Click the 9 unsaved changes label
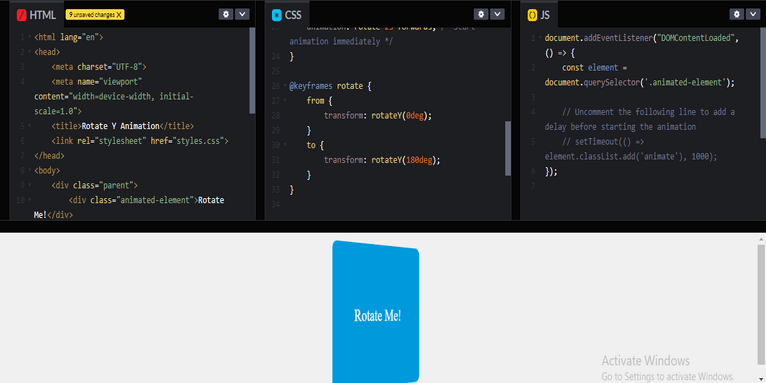Image resolution: width=766 pixels, height=383 pixels. click(x=91, y=15)
